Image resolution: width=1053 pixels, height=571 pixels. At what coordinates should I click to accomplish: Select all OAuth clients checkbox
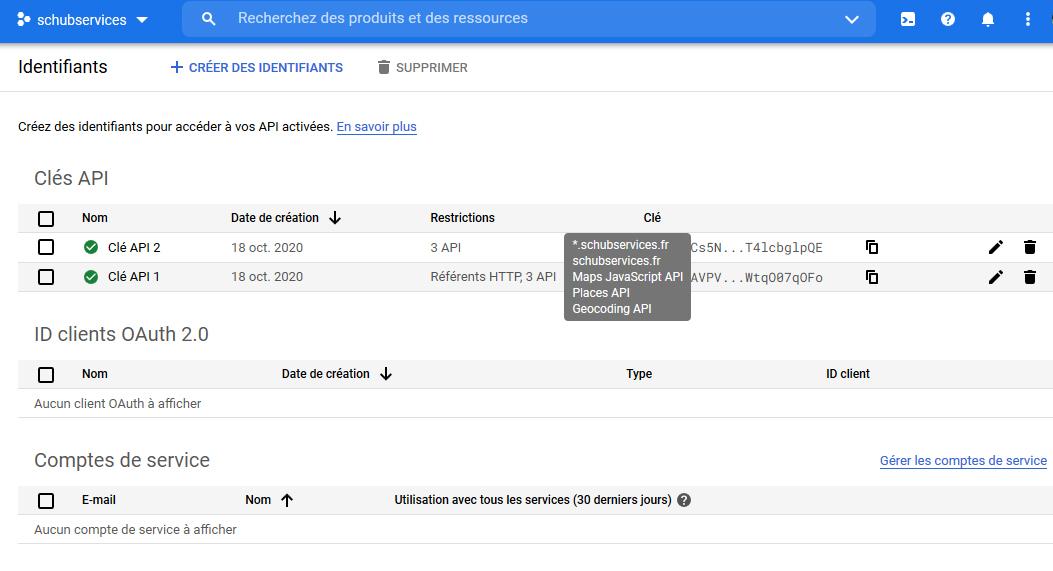(x=46, y=375)
